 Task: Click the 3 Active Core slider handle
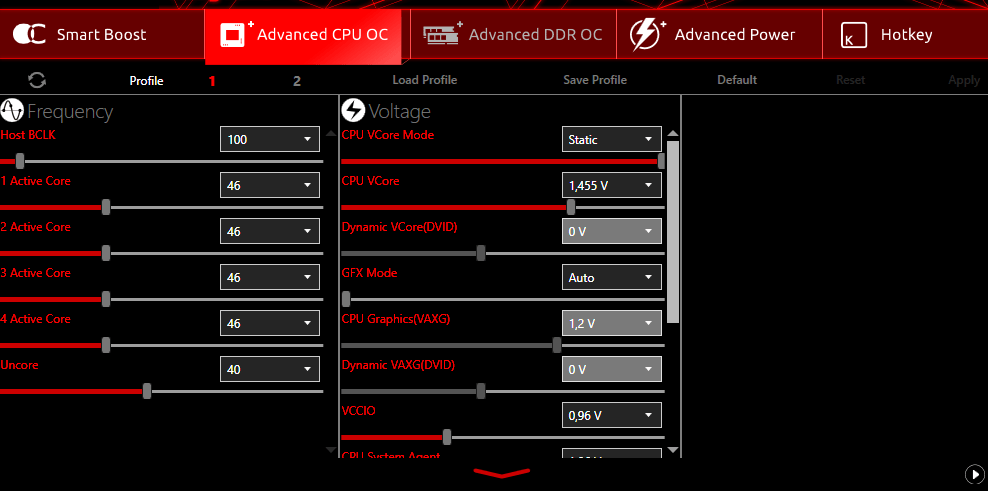[106, 299]
